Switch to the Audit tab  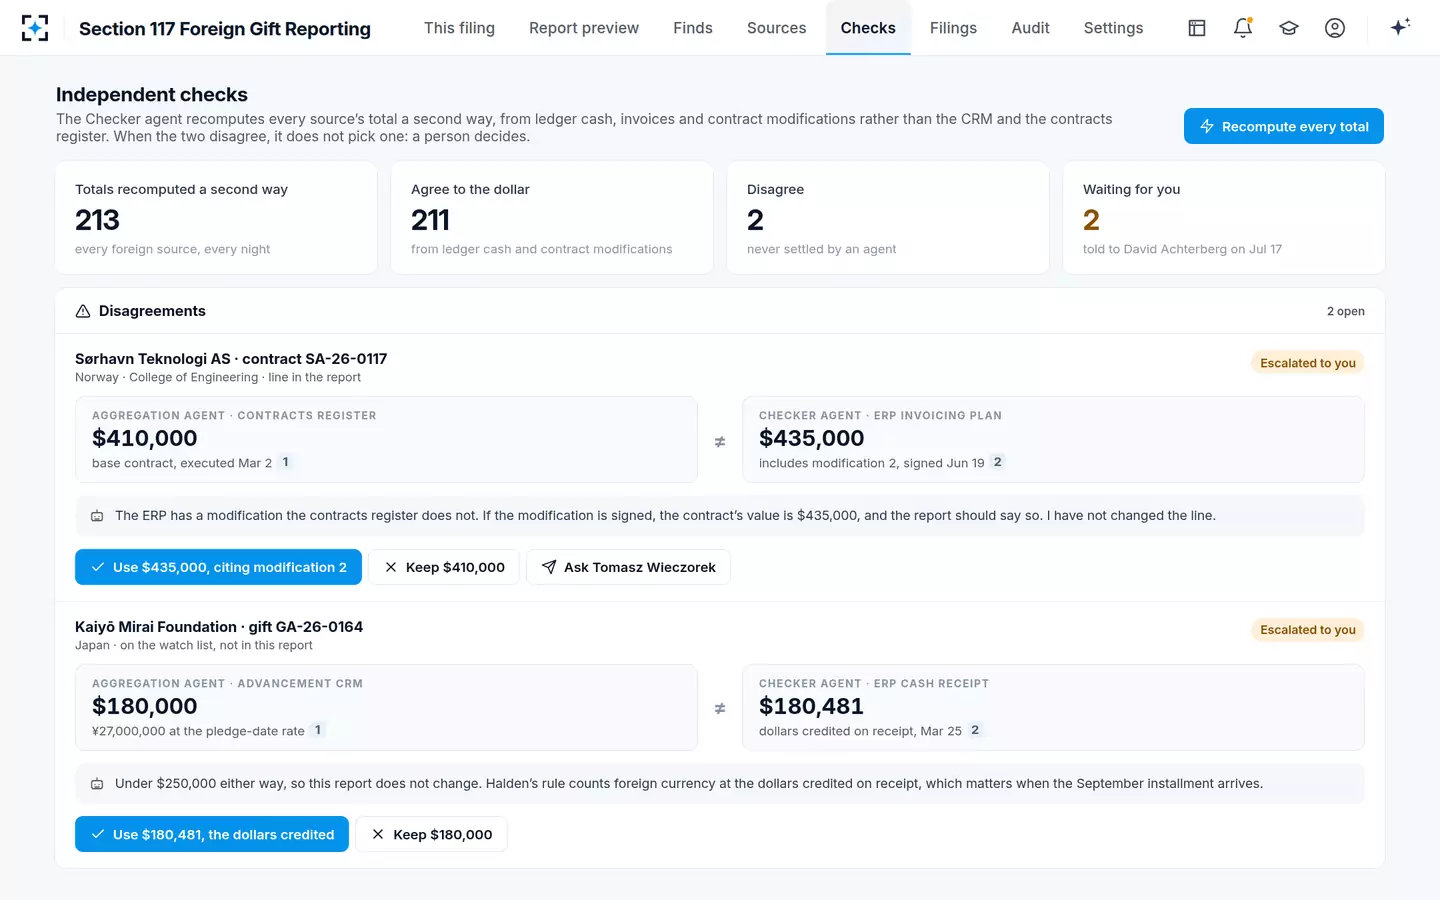click(1030, 28)
